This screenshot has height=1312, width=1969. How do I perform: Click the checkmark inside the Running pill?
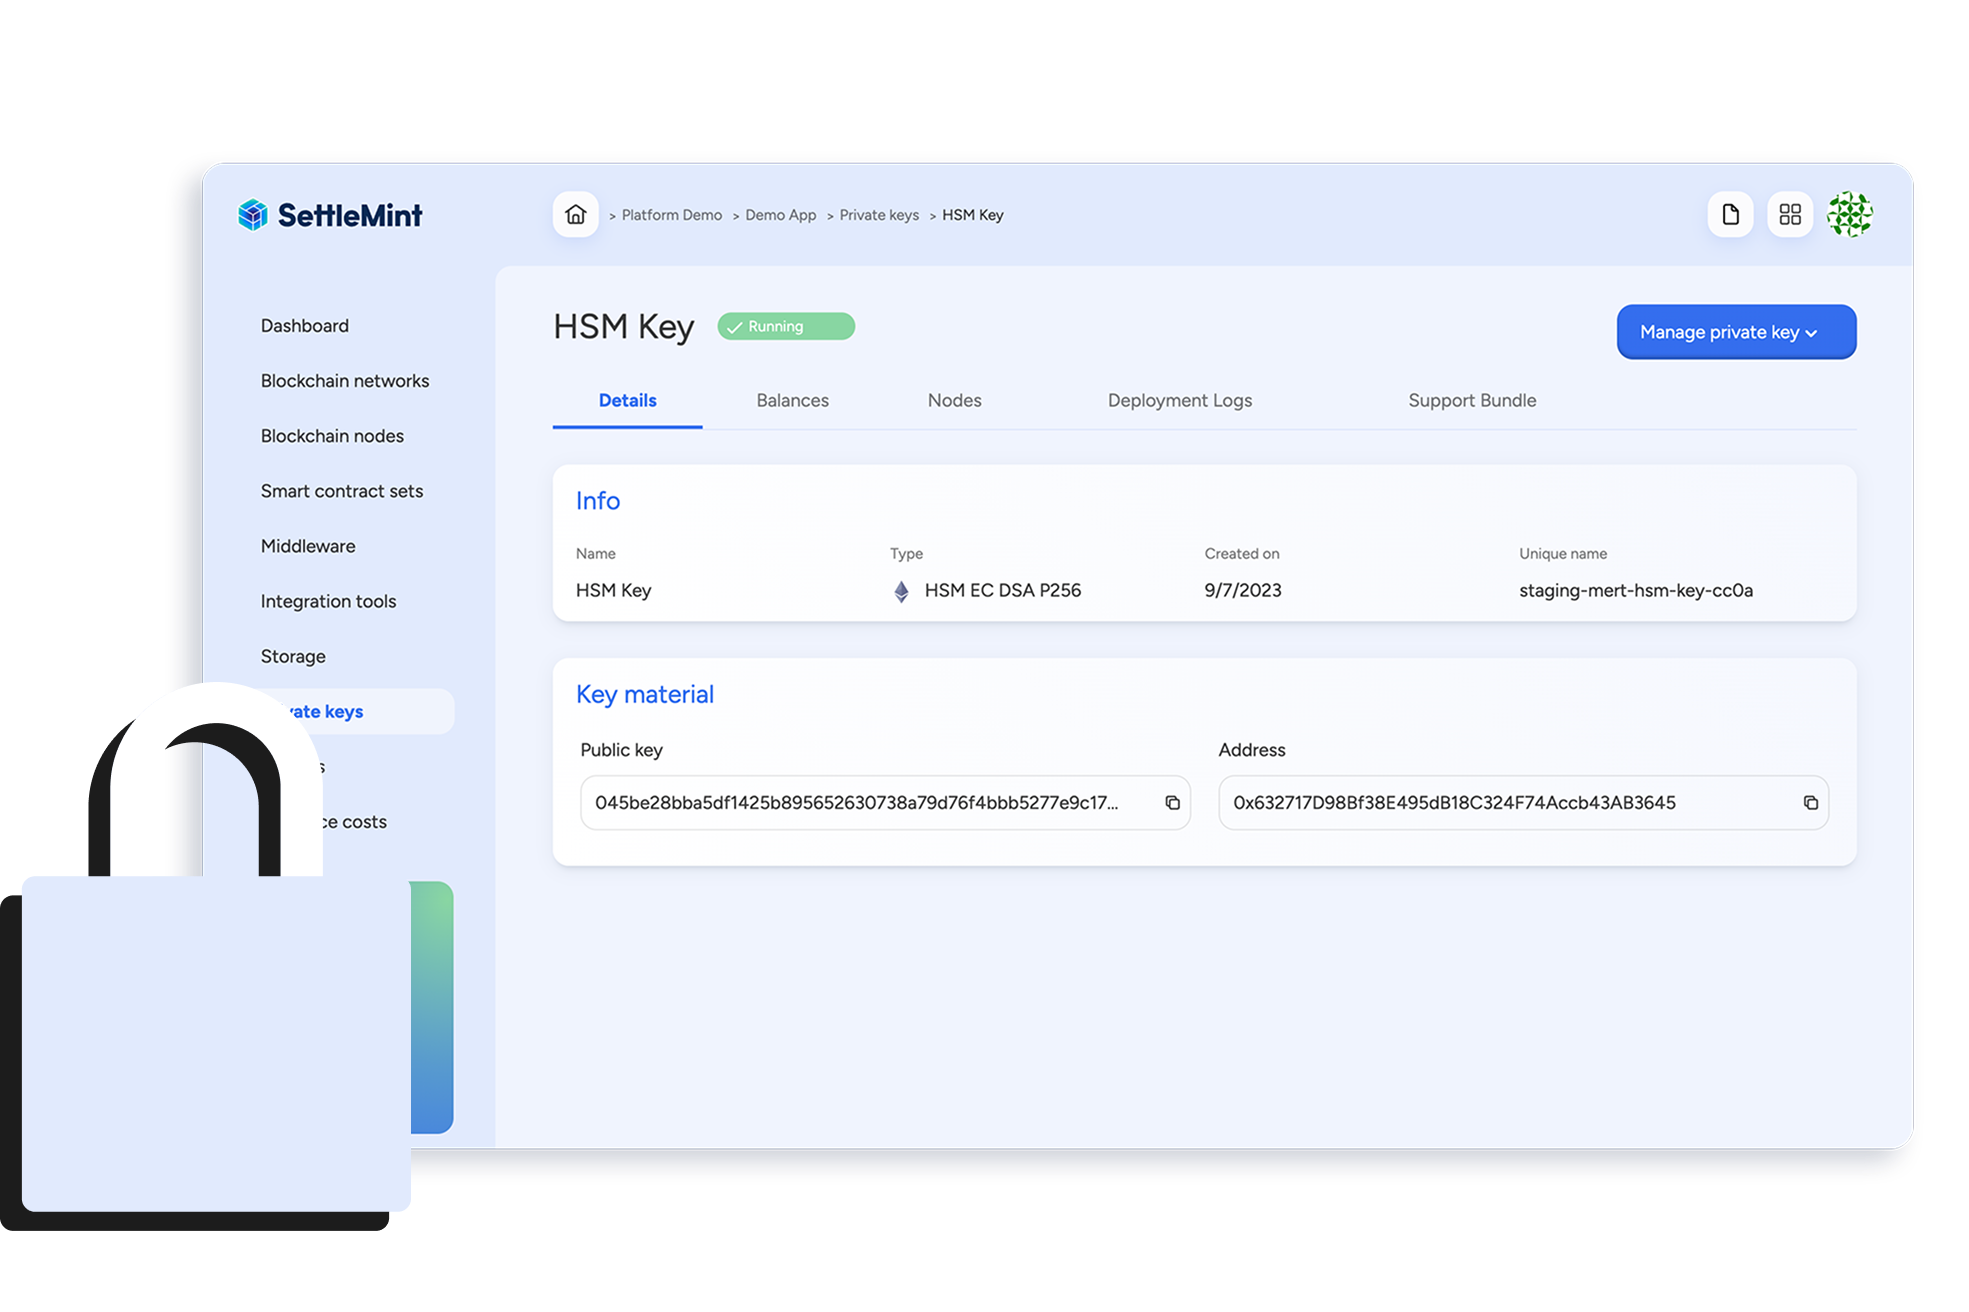pos(736,326)
